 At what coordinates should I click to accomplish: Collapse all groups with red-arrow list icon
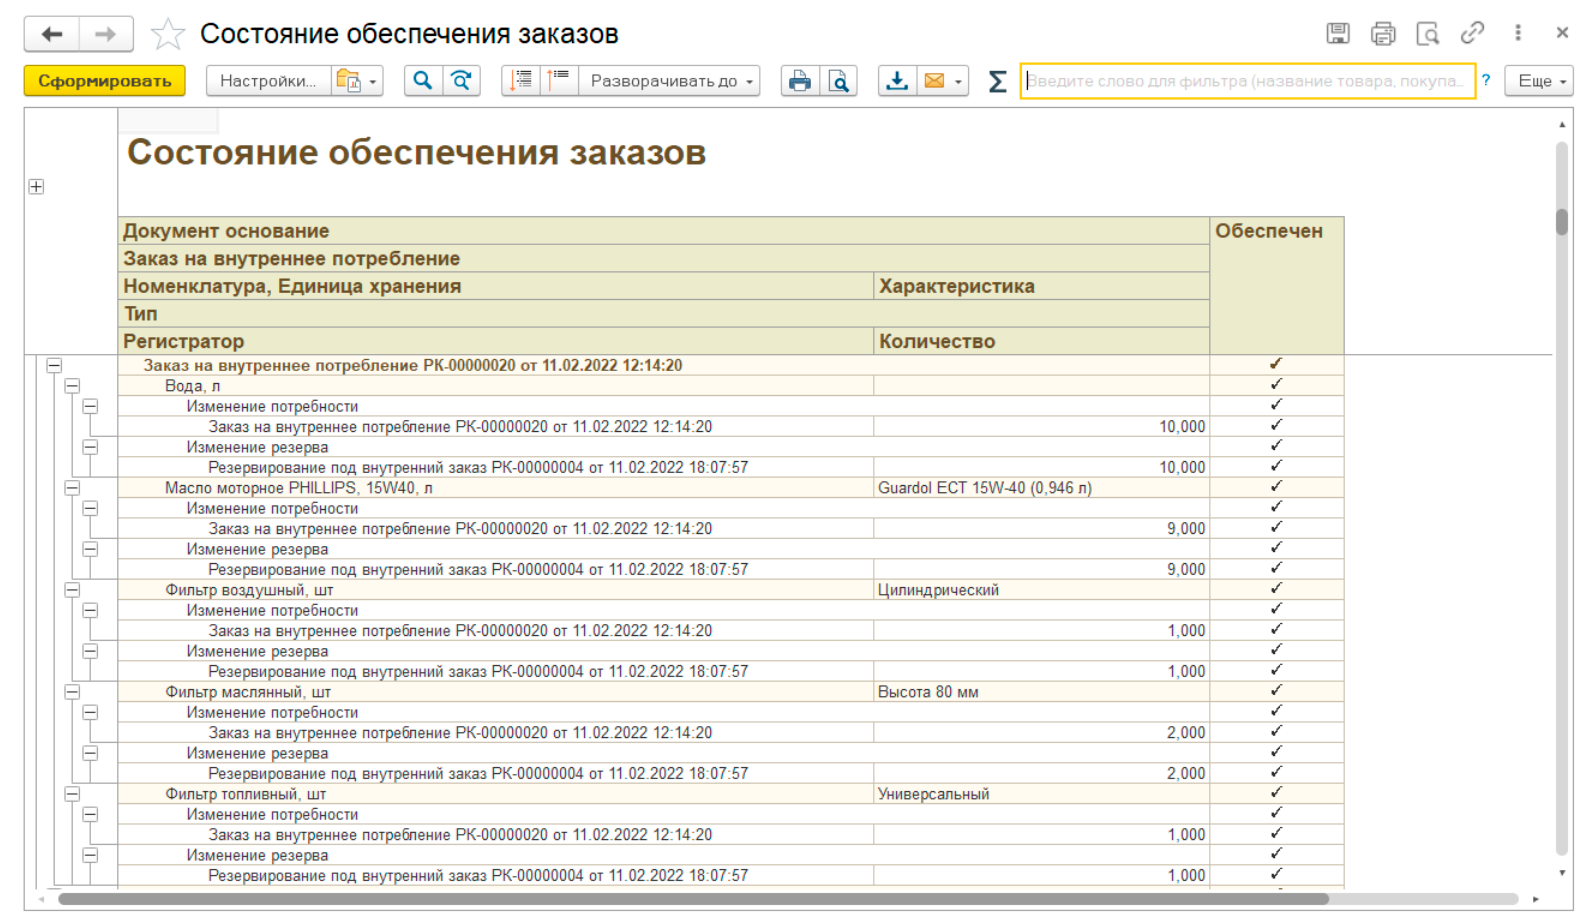(x=521, y=81)
